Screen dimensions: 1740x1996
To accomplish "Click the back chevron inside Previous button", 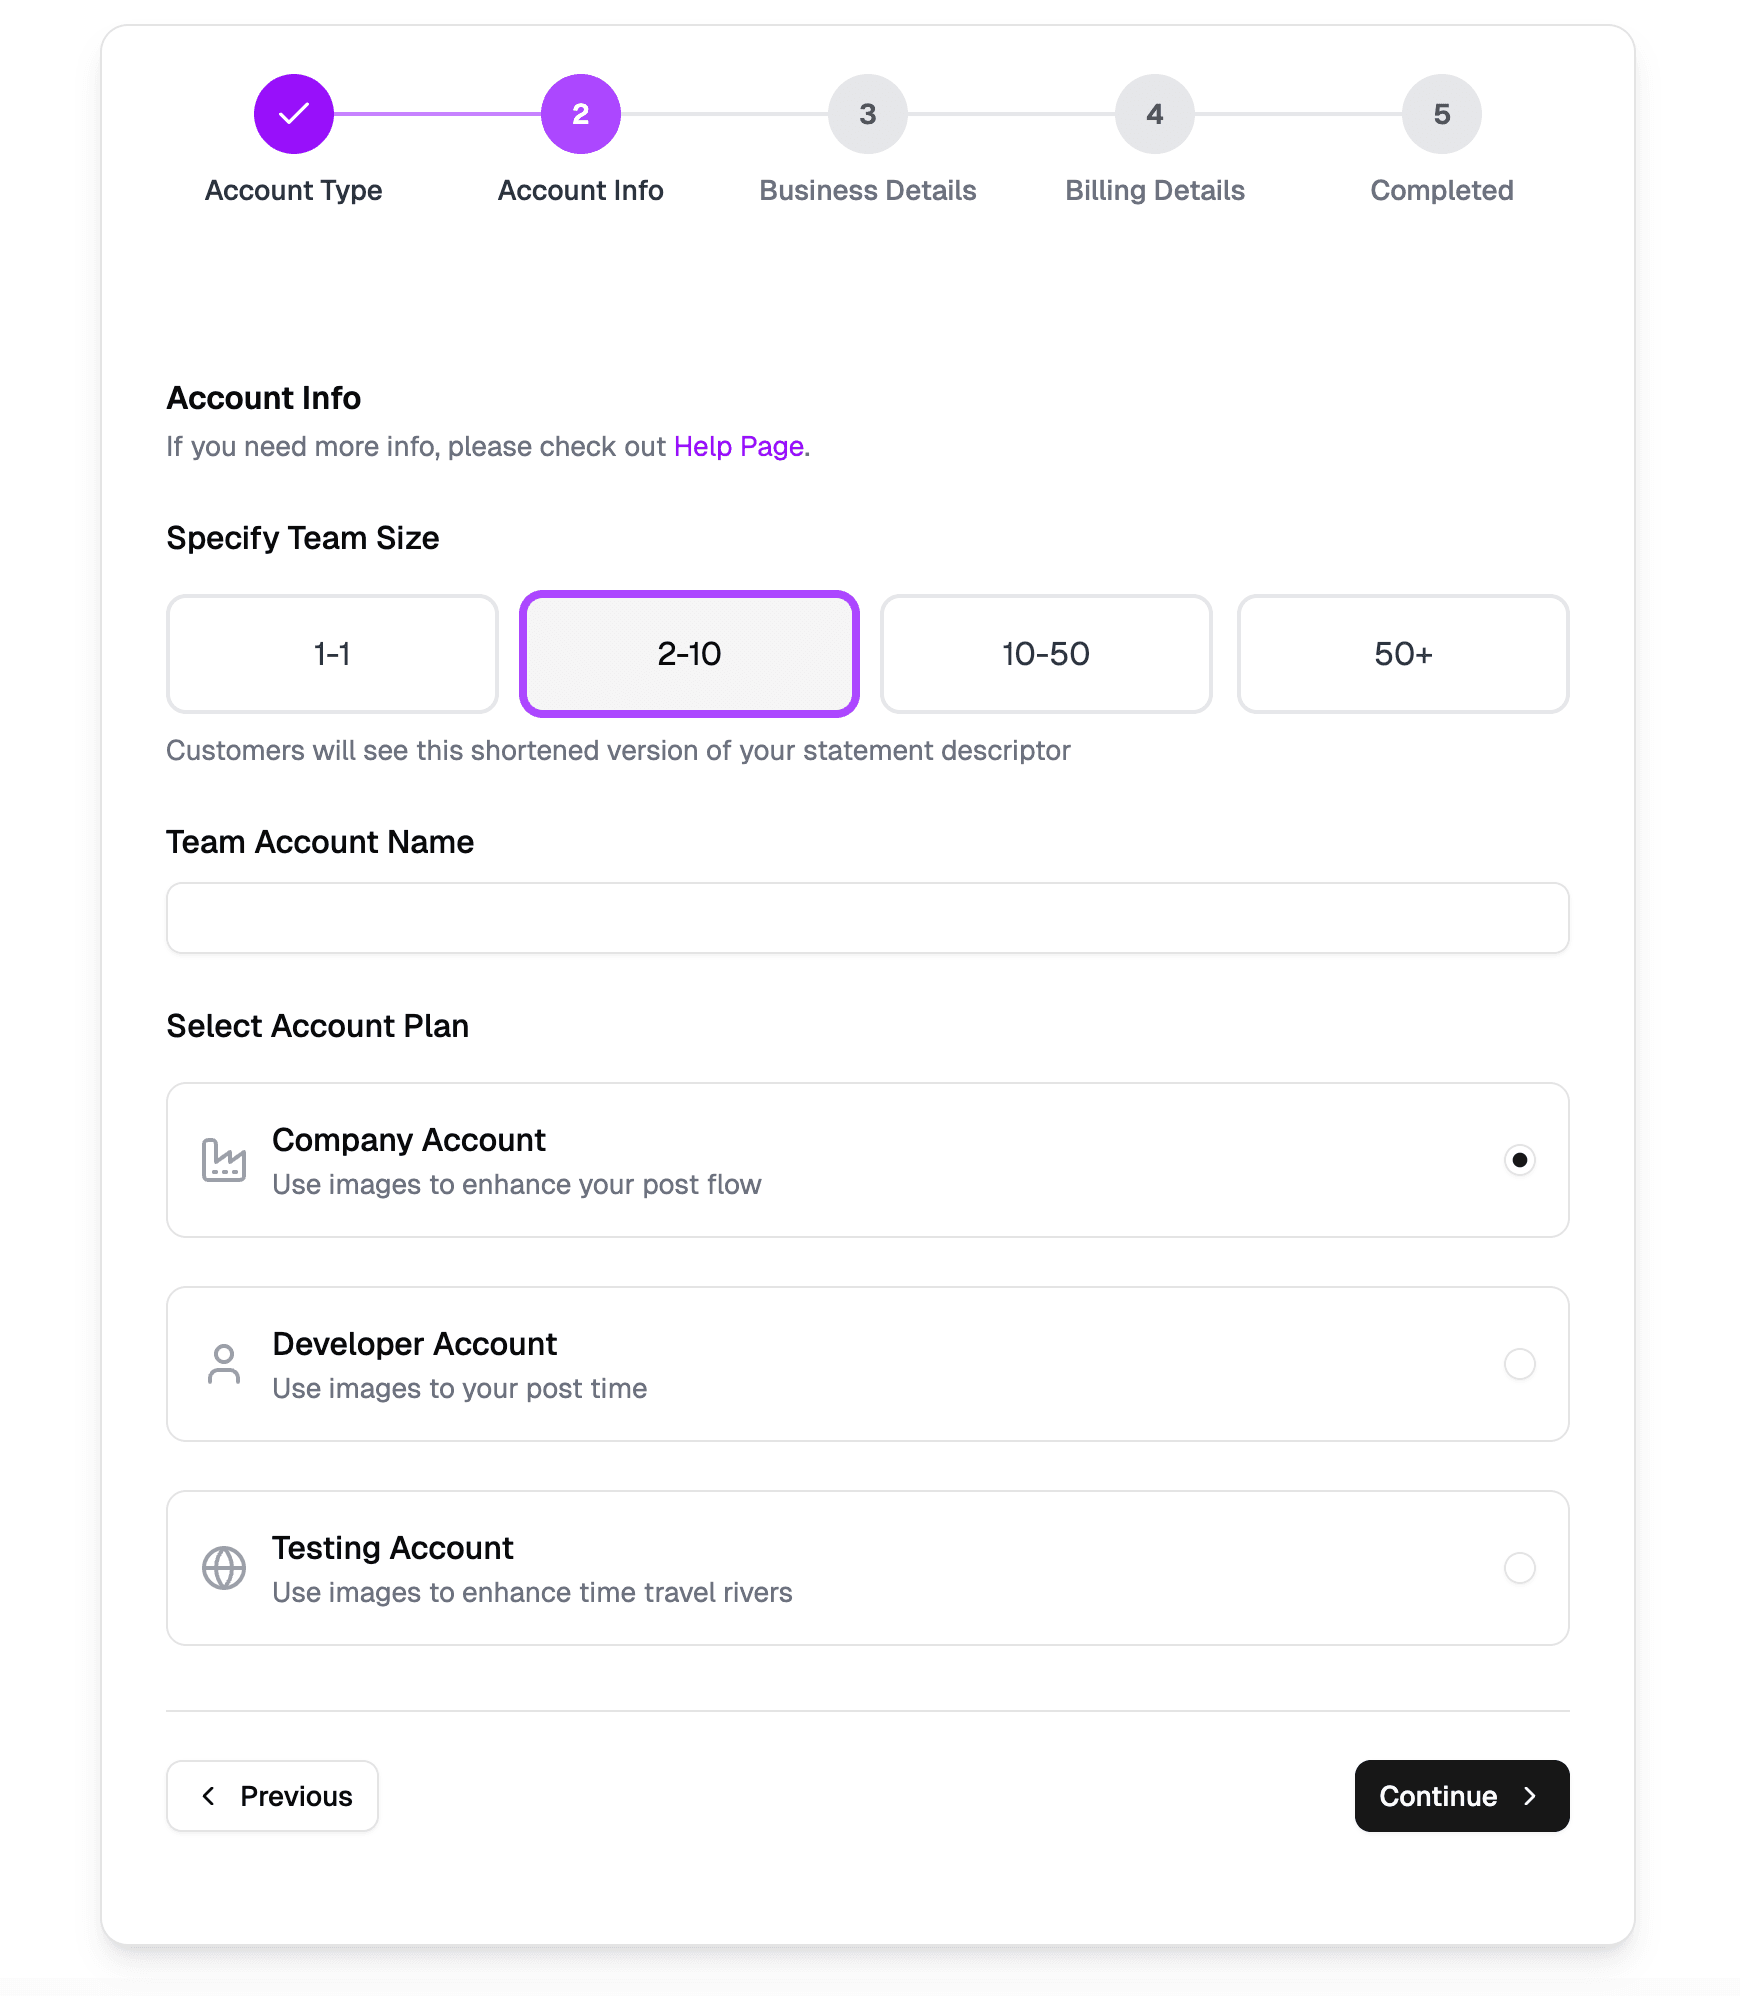I will coord(209,1796).
